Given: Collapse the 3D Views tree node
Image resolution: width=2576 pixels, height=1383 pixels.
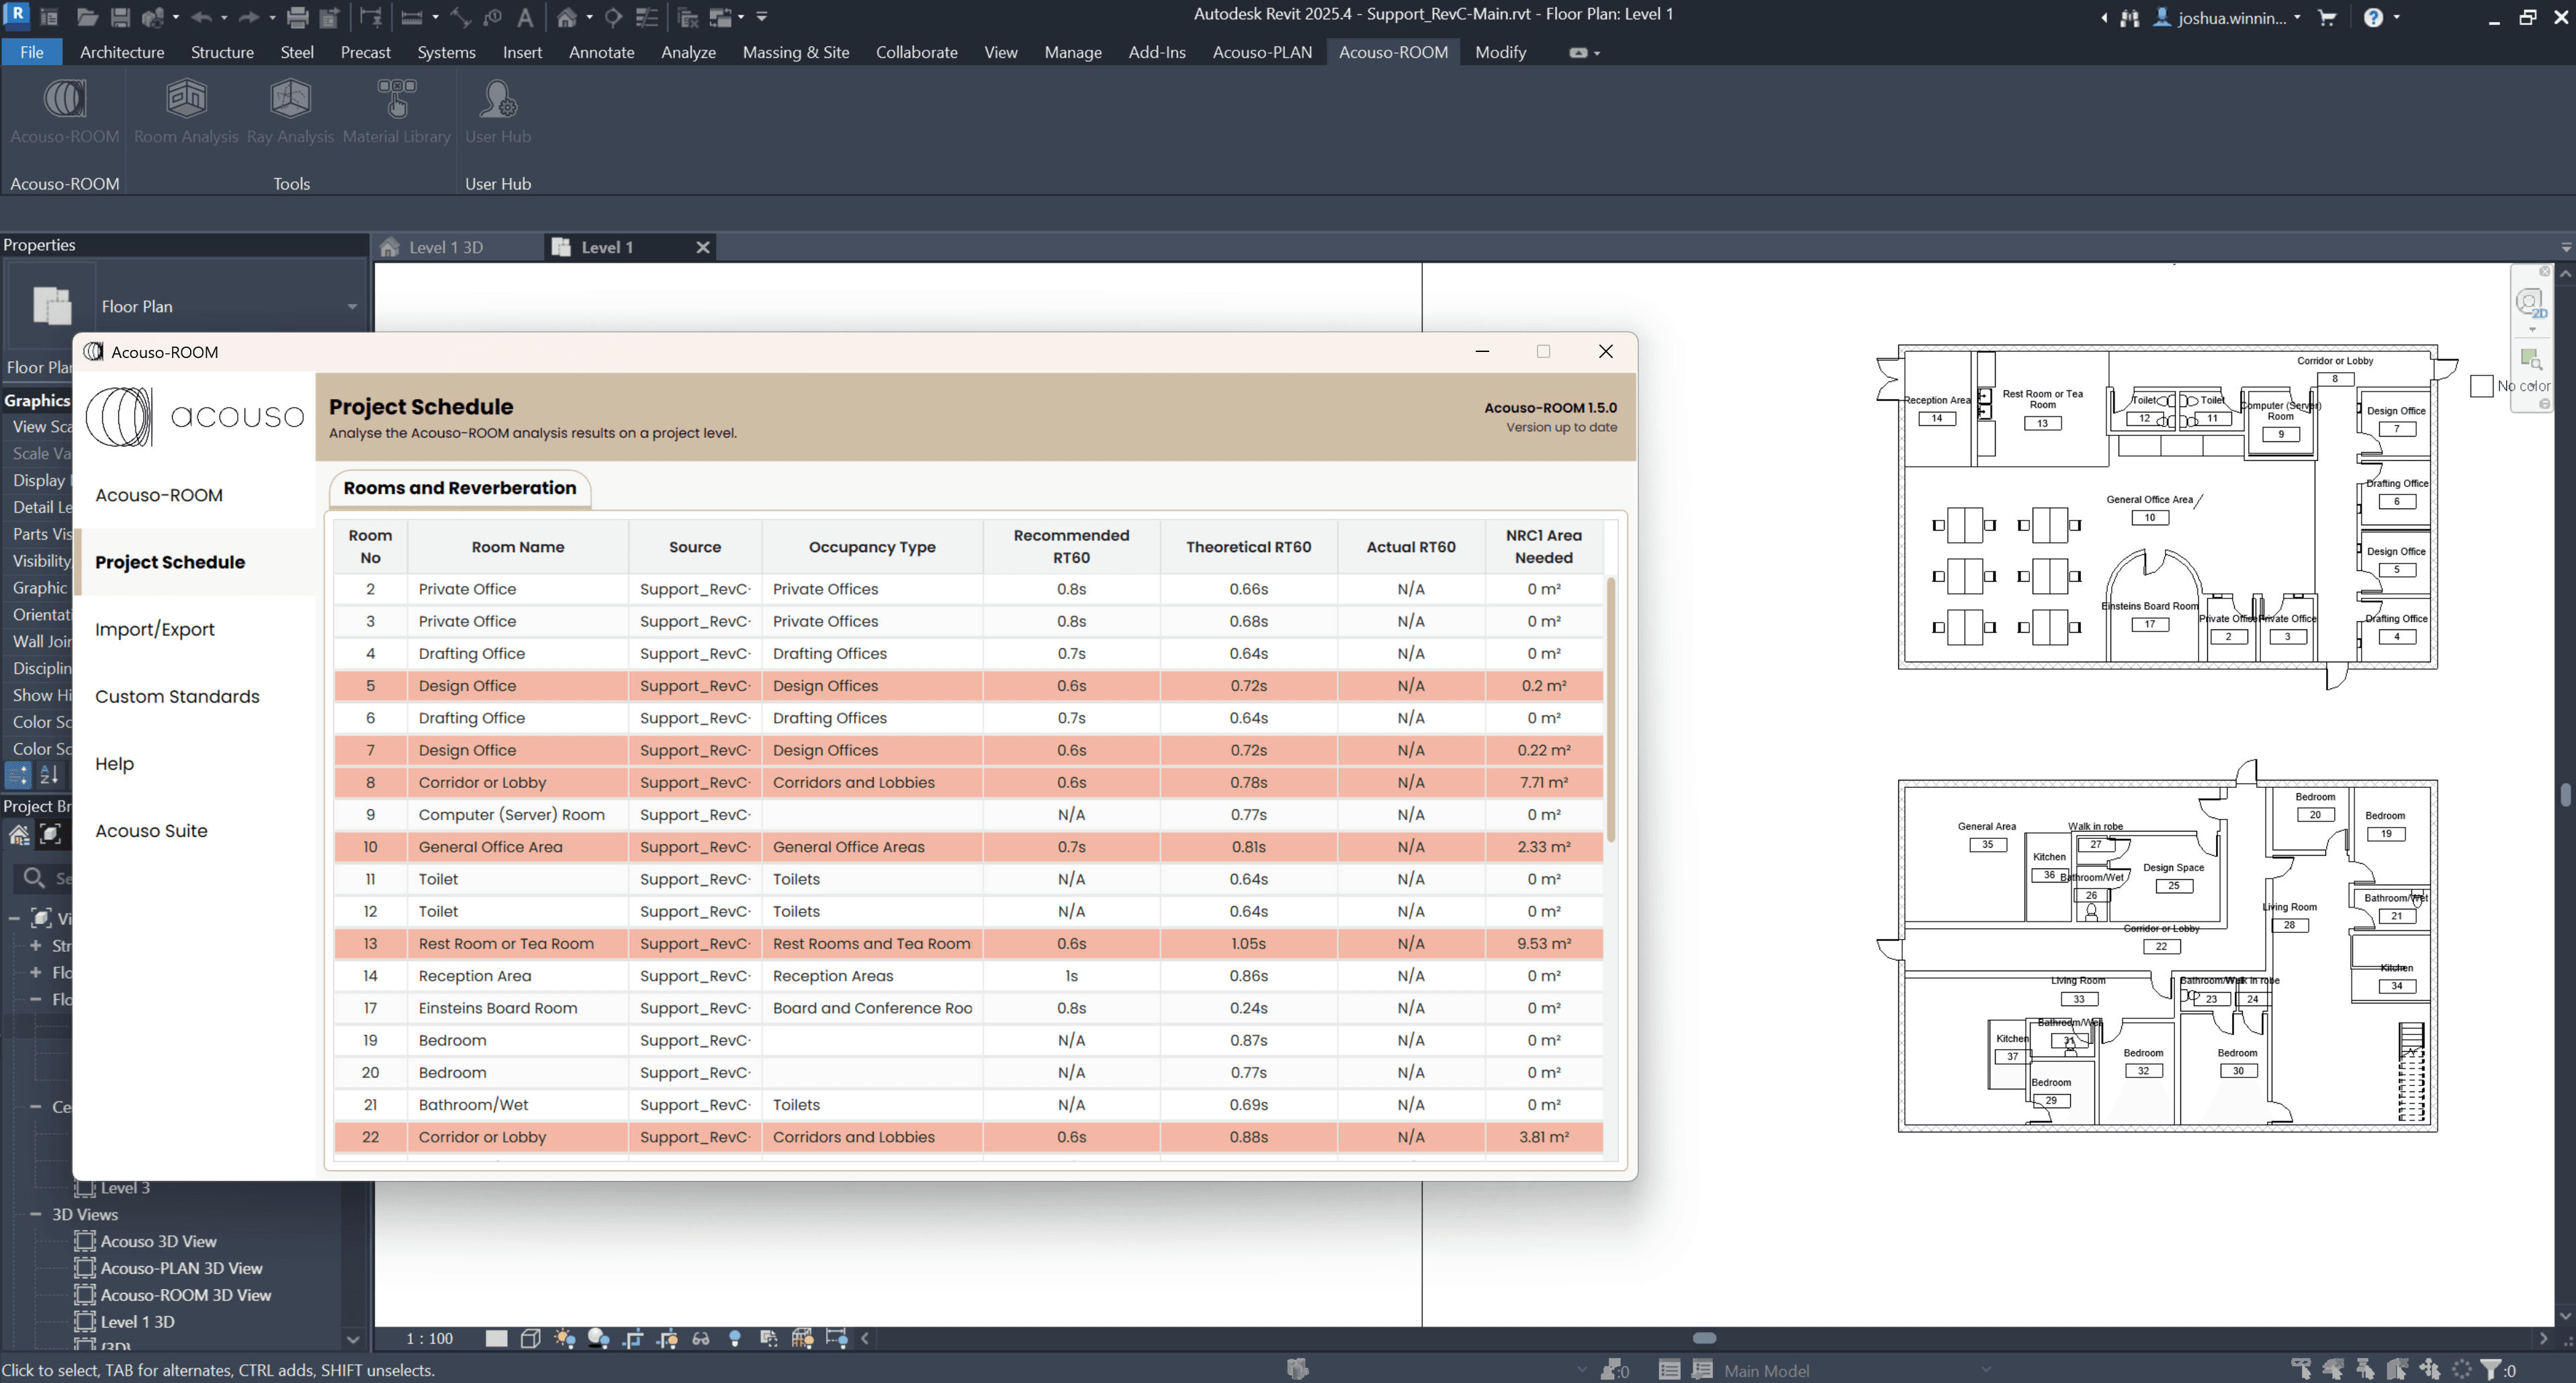Looking at the screenshot, I should (x=35, y=1214).
